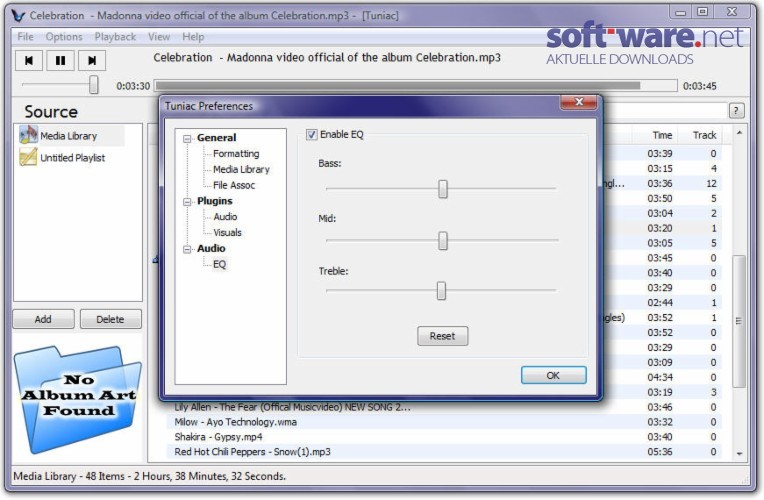The width and height of the screenshot is (764, 500).
Task: Click the playlist scroll down arrow
Action: tap(739, 454)
